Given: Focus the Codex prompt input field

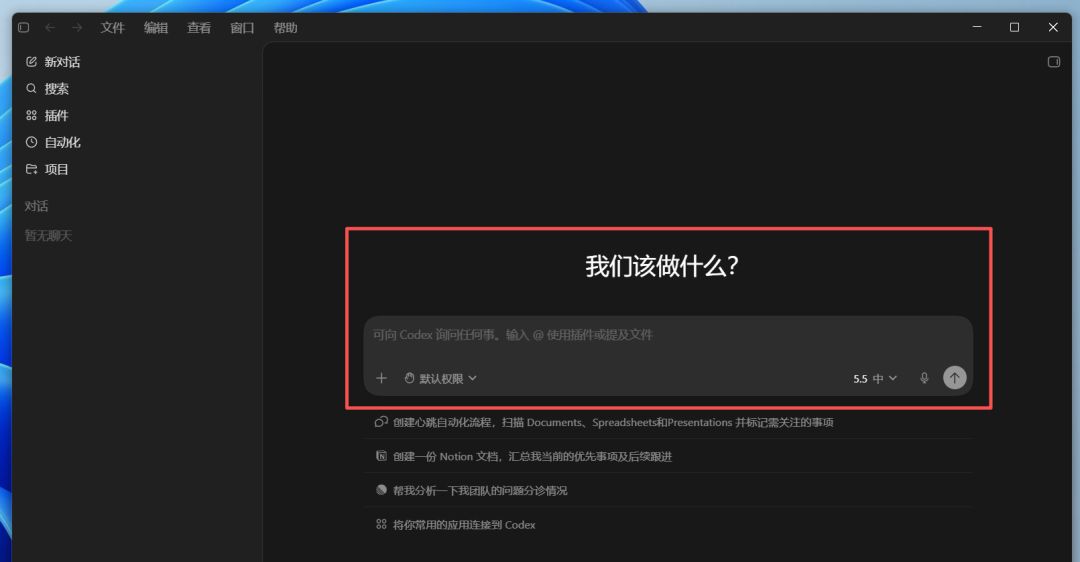Looking at the screenshot, I should click(x=668, y=335).
